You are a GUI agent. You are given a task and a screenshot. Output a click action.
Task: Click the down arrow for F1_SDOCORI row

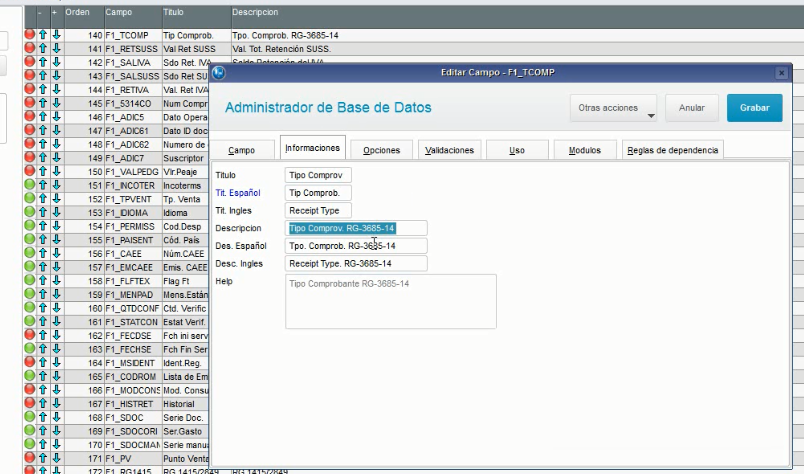pyautogui.click(x=56, y=431)
